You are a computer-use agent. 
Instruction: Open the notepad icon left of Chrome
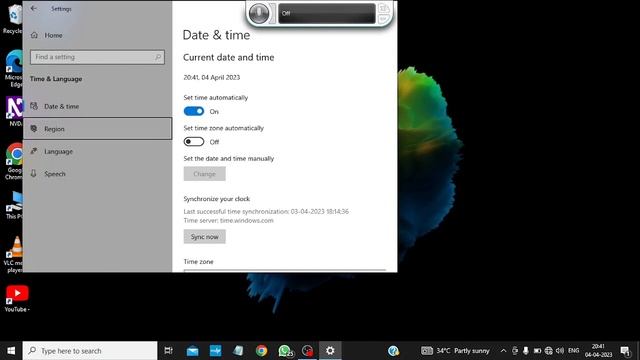tap(238, 351)
